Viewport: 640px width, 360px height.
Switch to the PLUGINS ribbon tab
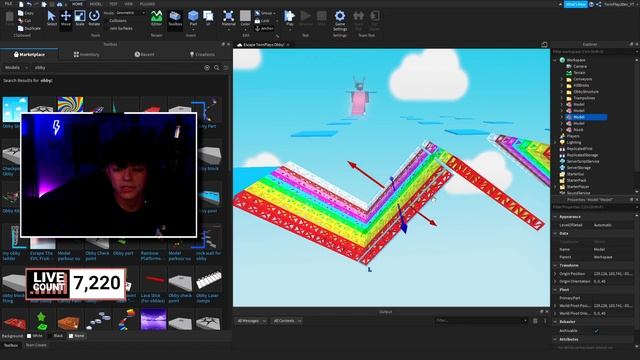pos(147,4)
